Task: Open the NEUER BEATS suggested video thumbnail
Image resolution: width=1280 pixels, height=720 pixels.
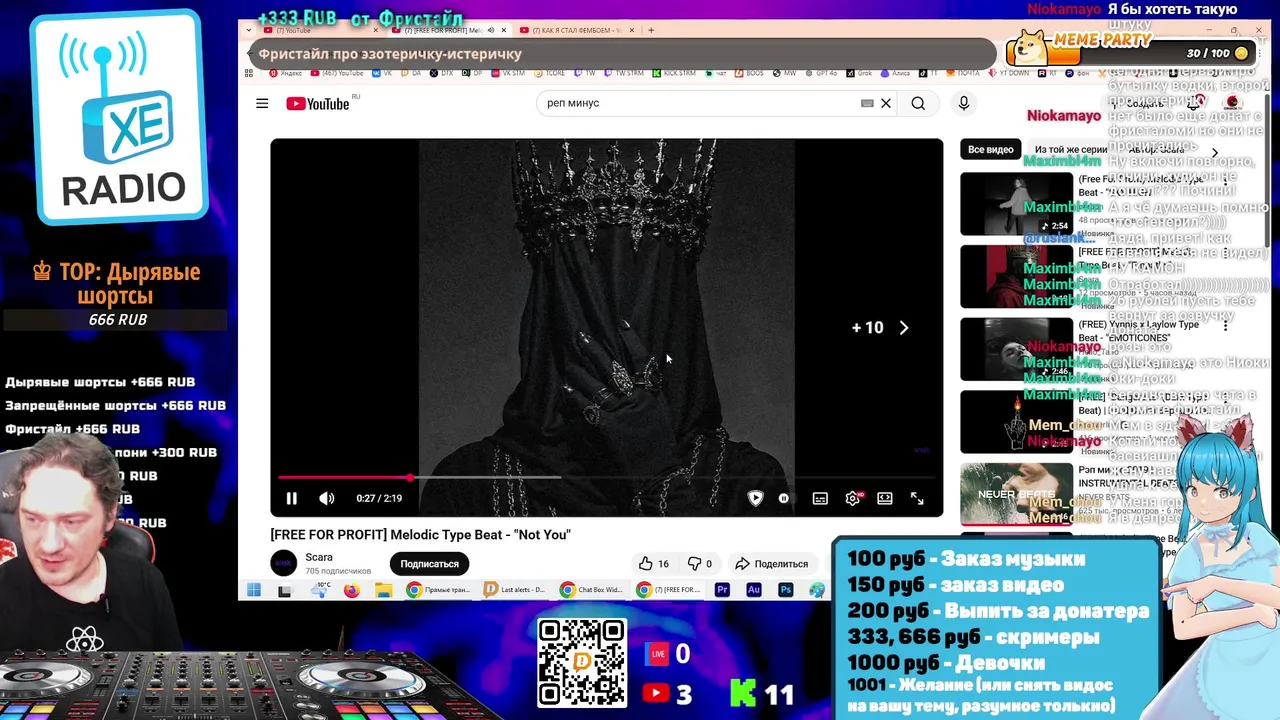Action: pos(1016,493)
